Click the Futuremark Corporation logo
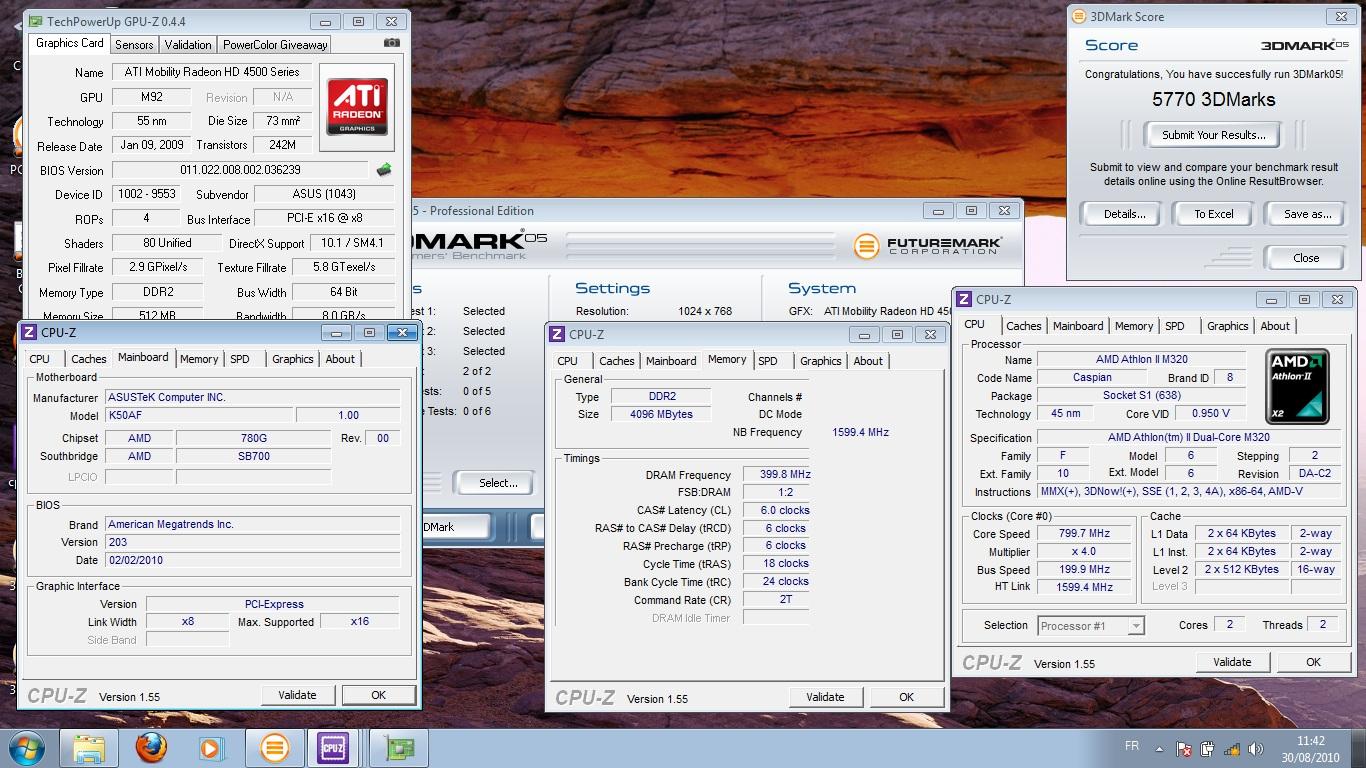Image resolution: width=1366 pixels, height=768 pixels. (929, 245)
